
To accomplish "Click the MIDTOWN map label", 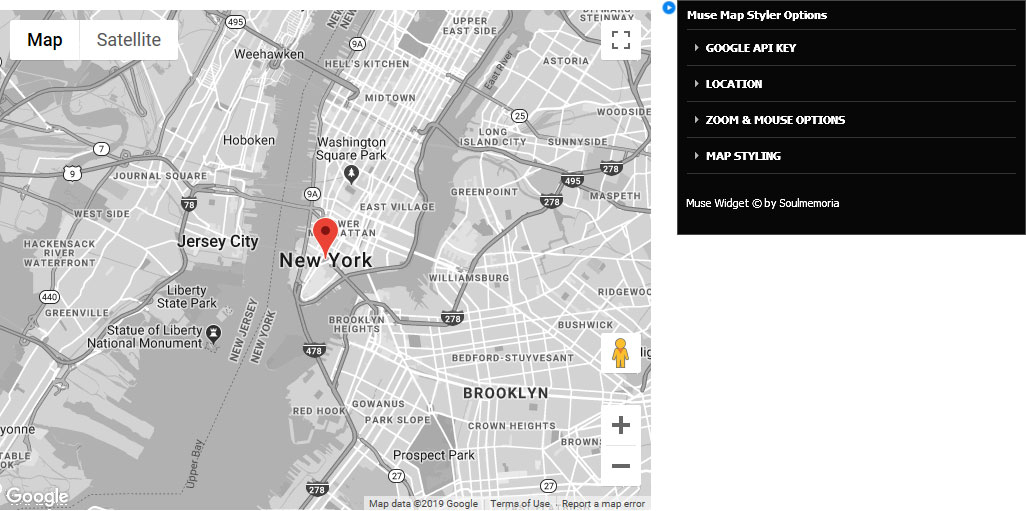I will click(x=390, y=97).
